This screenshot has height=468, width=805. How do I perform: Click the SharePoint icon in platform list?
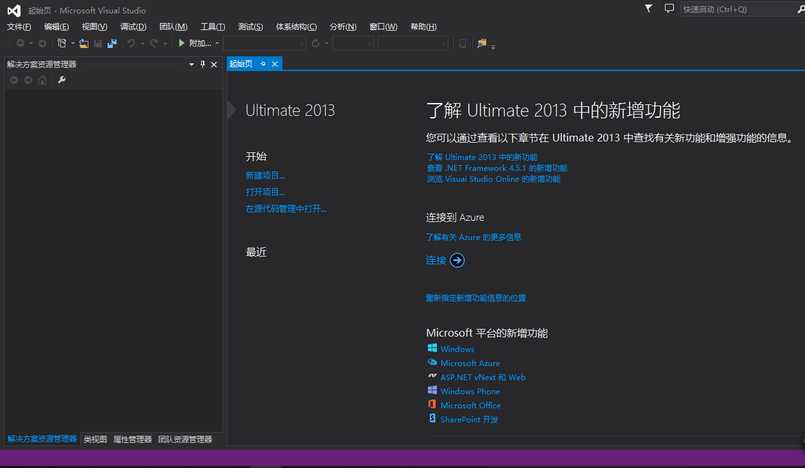coord(432,418)
